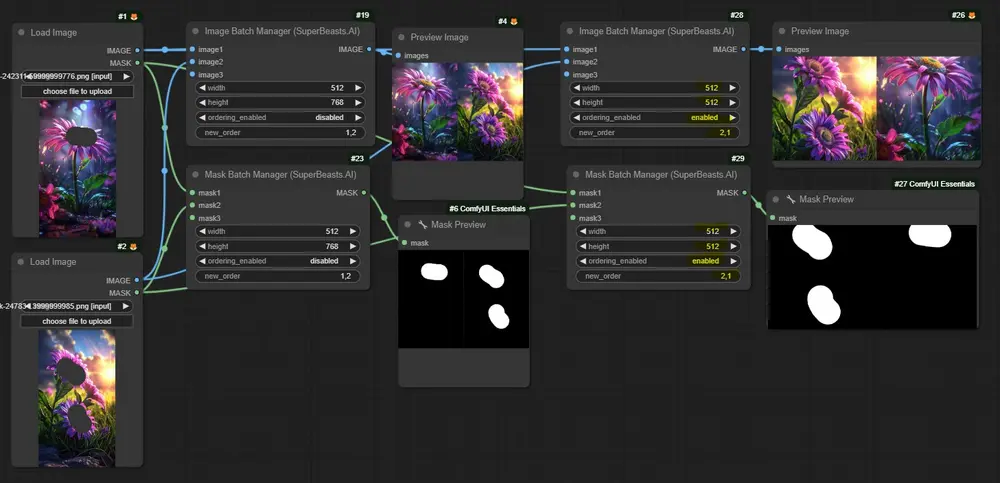Image resolution: width=1000 pixels, height=483 pixels.
Task: Collapse the Preview Image node #26
Action: click(781, 31)
